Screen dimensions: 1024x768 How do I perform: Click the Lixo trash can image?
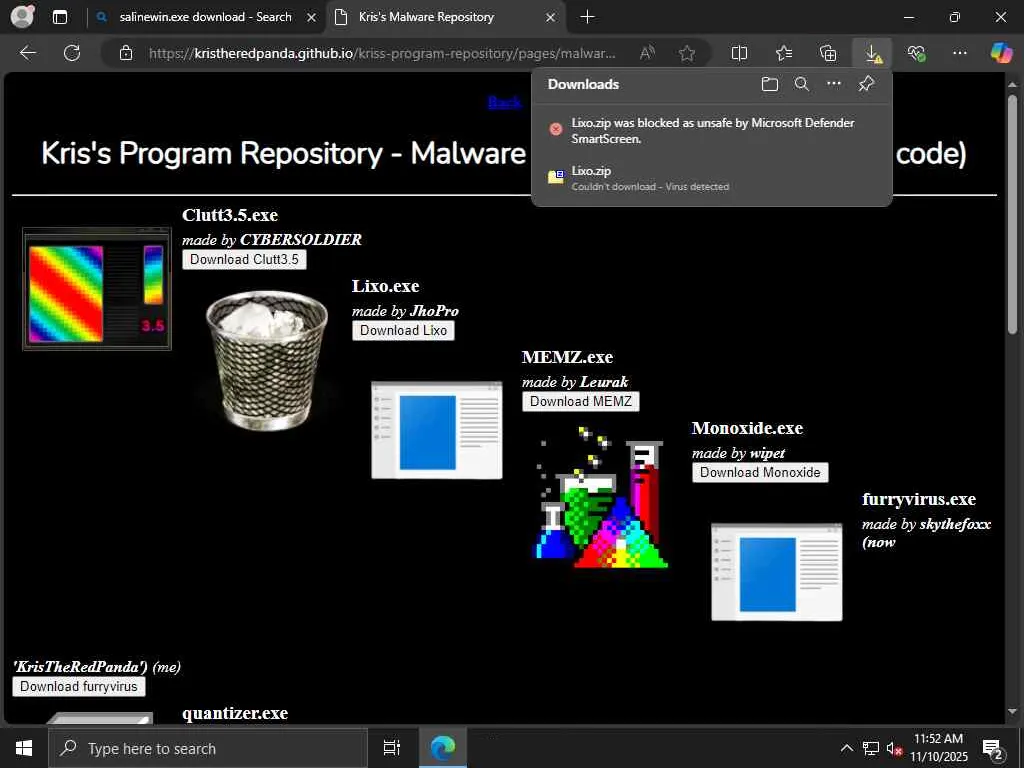(x=266, y=360)
